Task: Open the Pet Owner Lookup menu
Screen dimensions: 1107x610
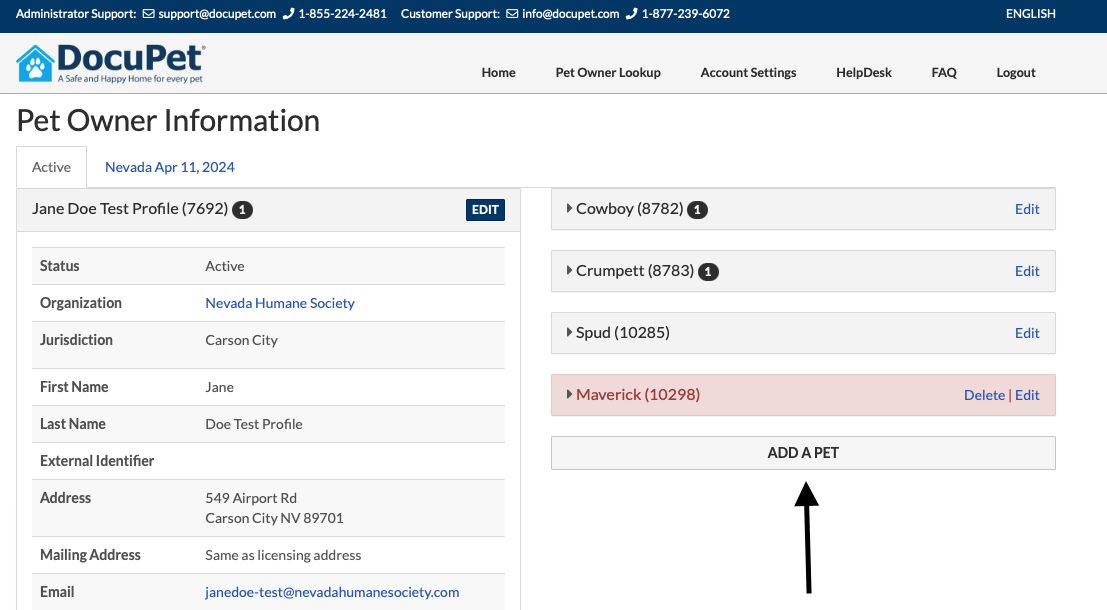Action: pos(608,72)
